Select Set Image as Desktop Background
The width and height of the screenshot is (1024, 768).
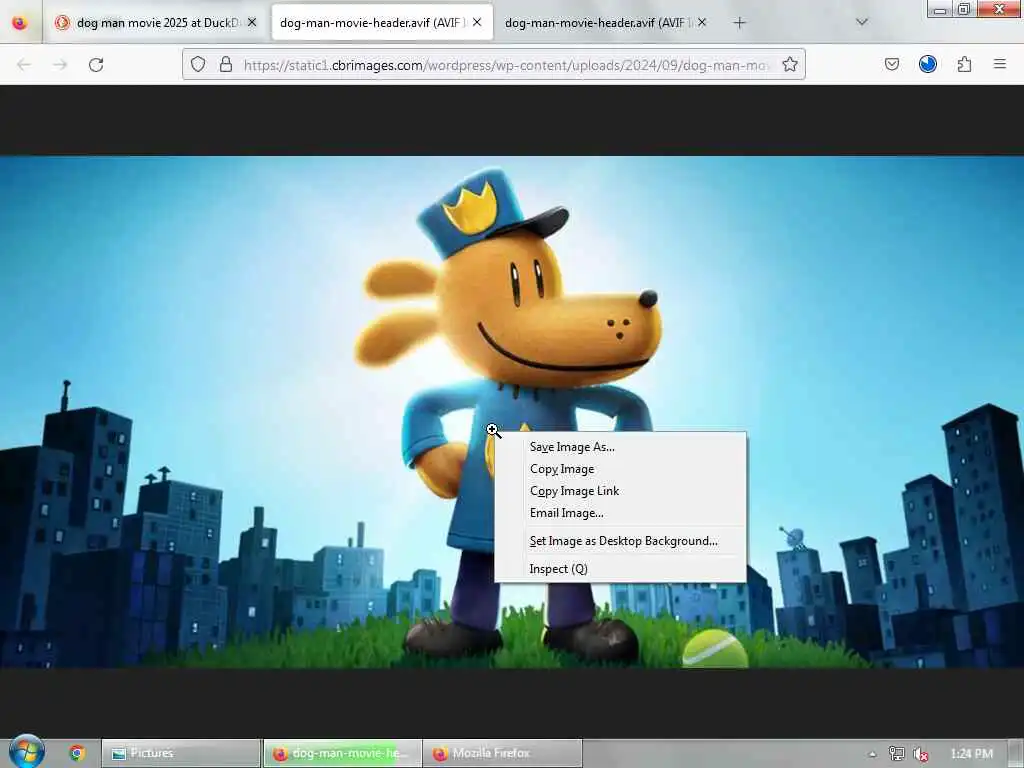pos(620,541)
